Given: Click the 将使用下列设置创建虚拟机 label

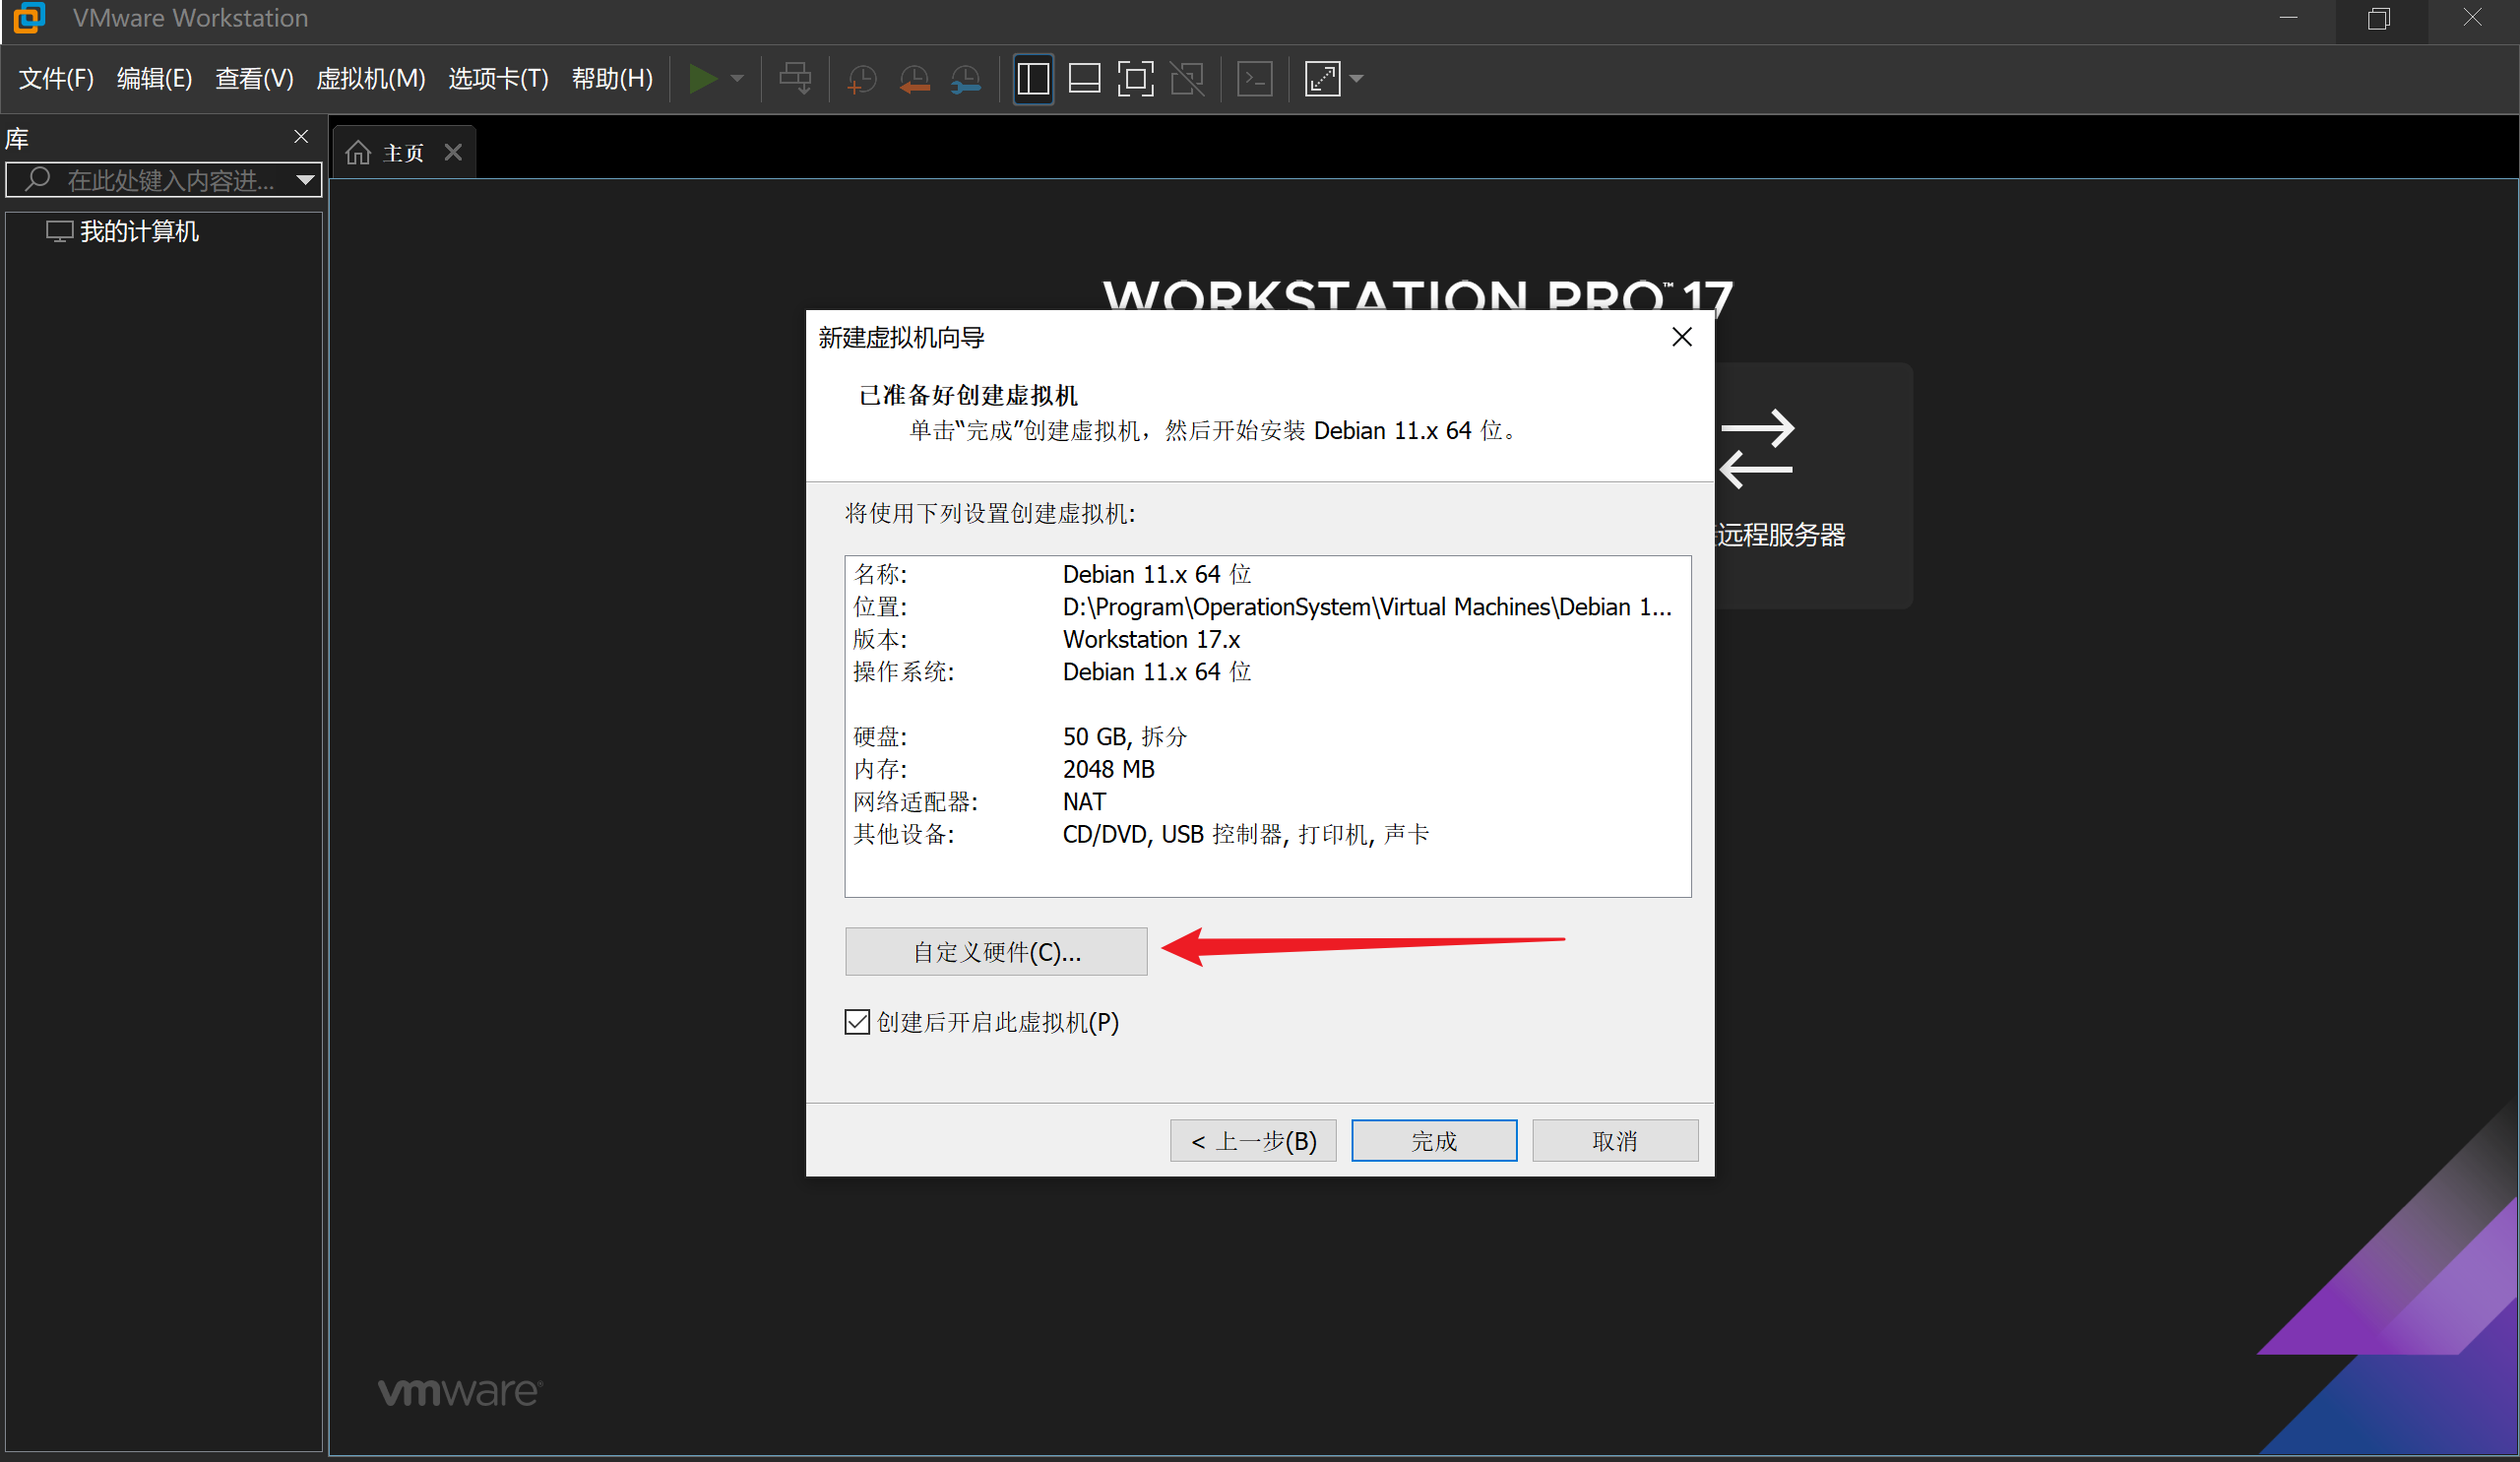Looking at the screenshot, I should pyautogui.click(x=990, y=513).
